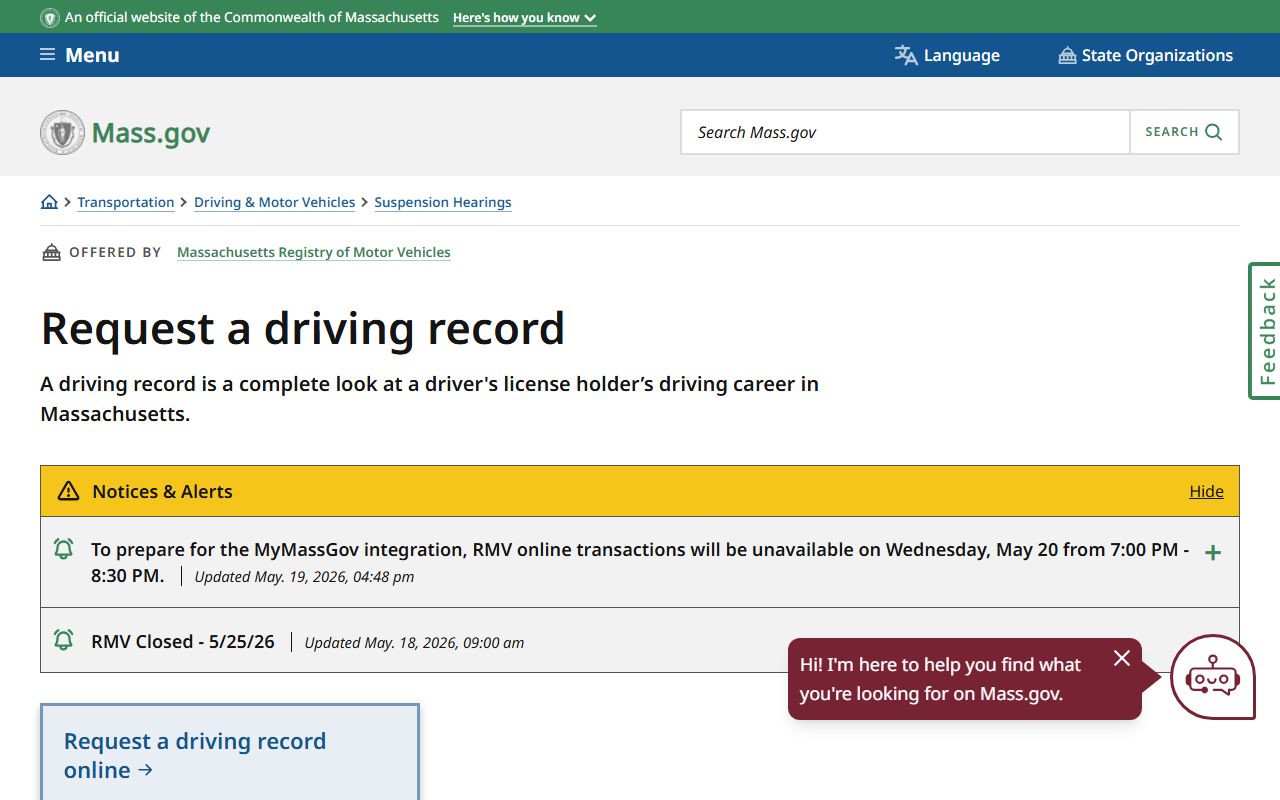The width and height of the screenshot is (1280, 800).
Task: Select the RMV Closed - 5/25/26 alert
Action: 183,641
